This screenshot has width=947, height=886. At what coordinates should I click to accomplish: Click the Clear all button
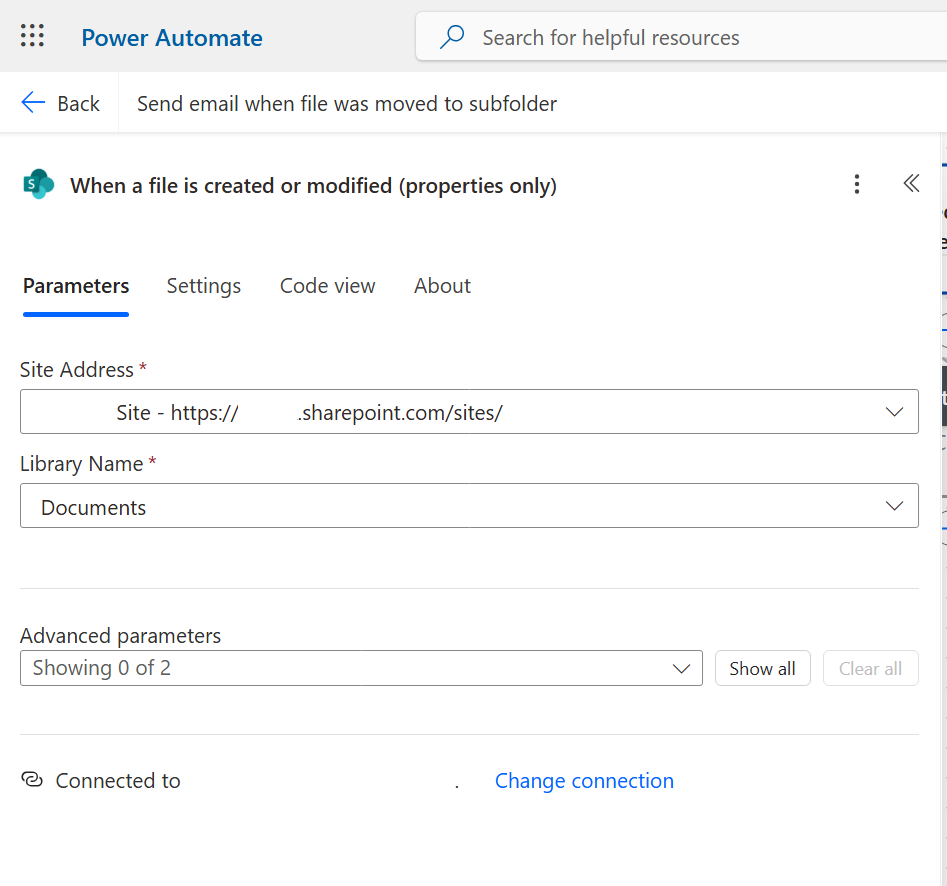pos(870,668)
